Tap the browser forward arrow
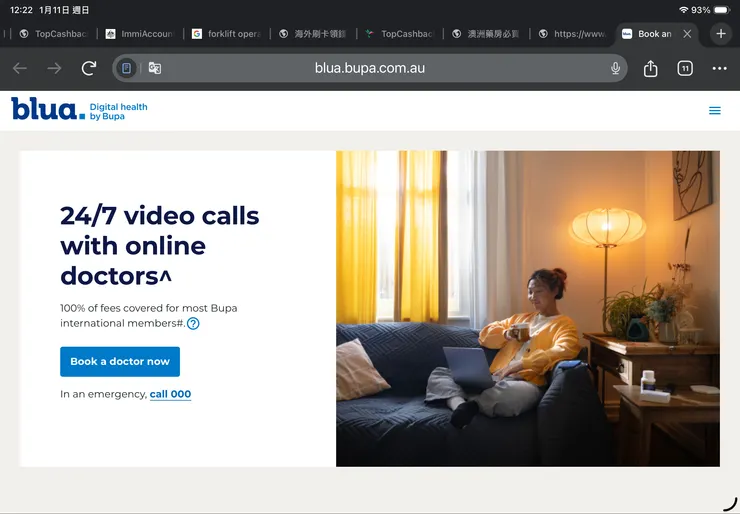This screenshot has width=740, height=514. [x=54, y=68]
